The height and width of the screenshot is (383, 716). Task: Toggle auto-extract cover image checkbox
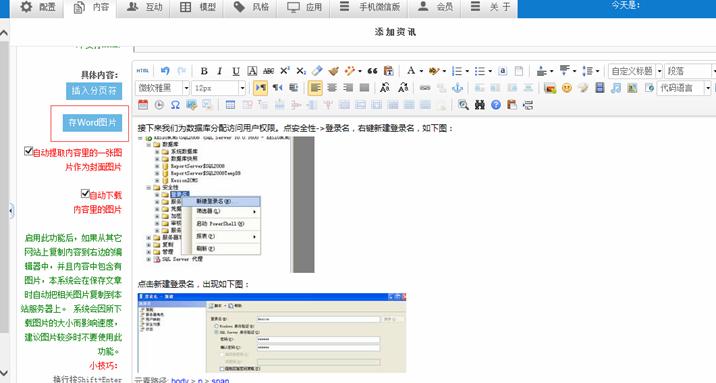click(28, 151)
